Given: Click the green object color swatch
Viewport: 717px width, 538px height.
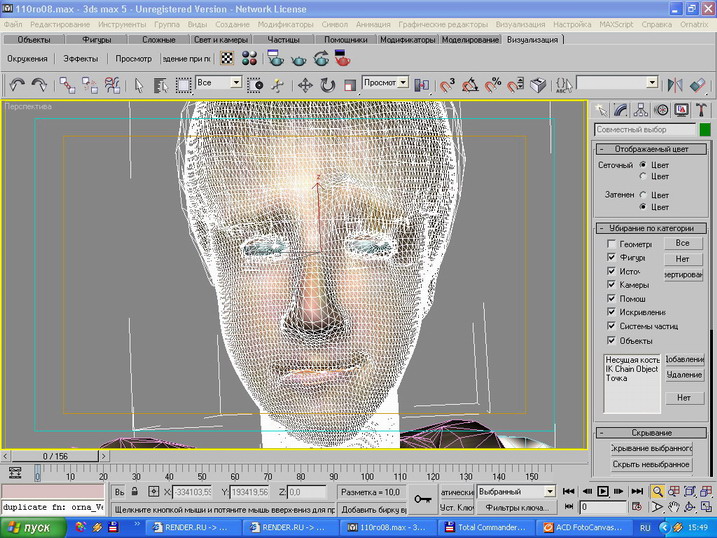Looking at the screenshot, I should pos(703,130).
